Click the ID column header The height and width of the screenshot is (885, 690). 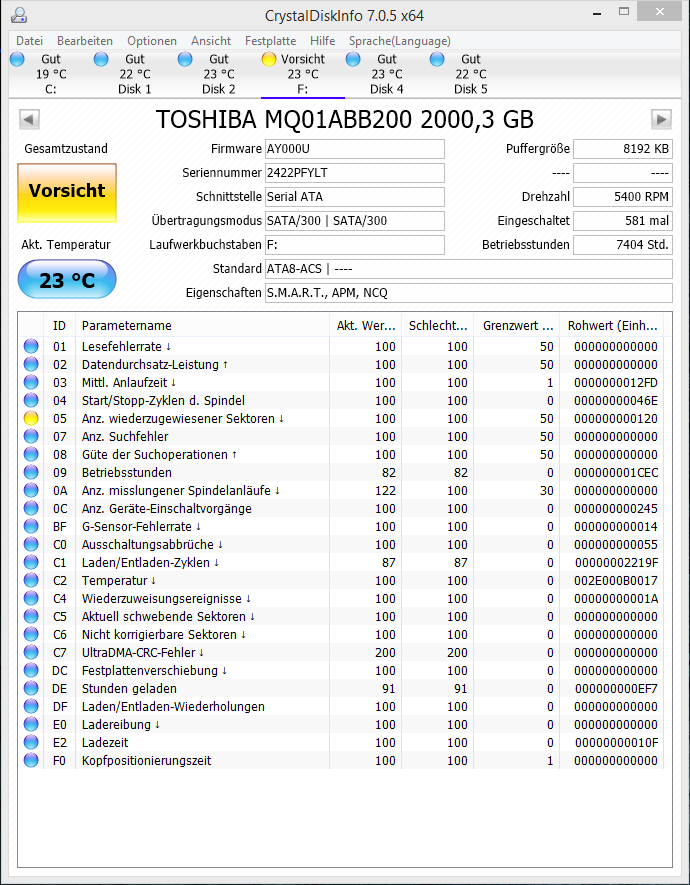point(59,326)
